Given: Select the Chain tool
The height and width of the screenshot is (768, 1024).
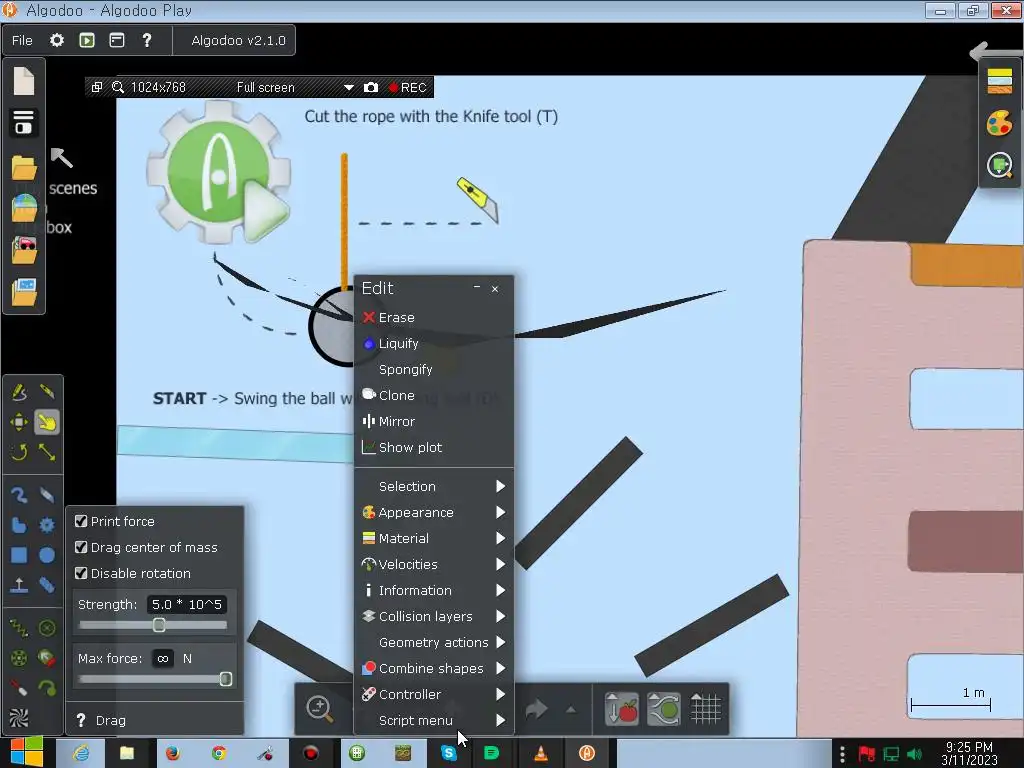Looking at the screenshot, I should pyautogui.click(x=47, y=585).
